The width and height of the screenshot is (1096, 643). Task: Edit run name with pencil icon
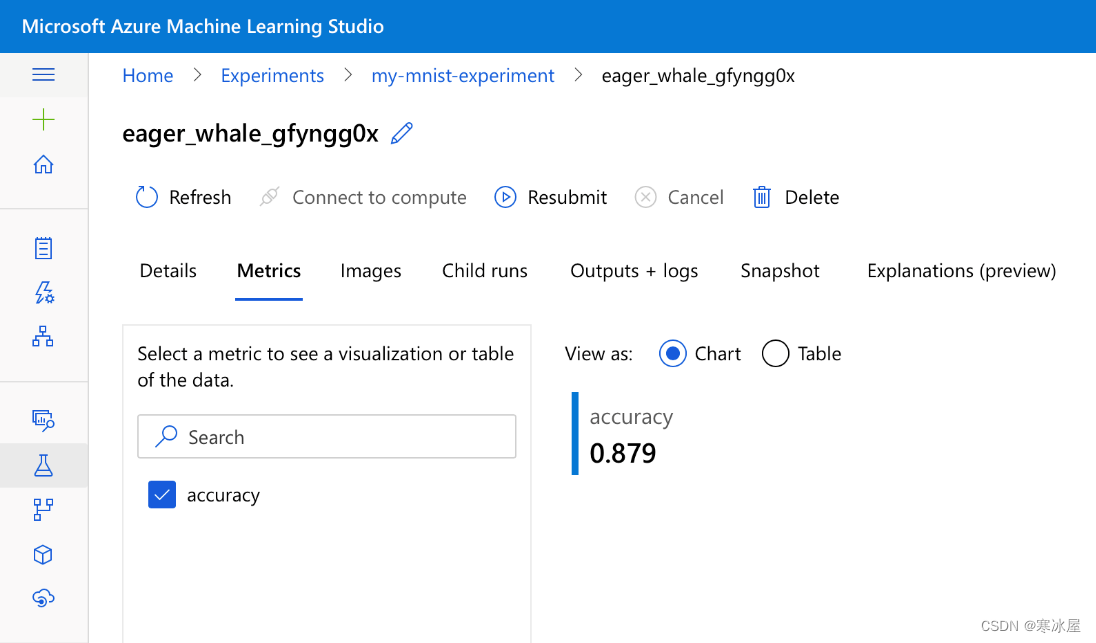[402, 133]
